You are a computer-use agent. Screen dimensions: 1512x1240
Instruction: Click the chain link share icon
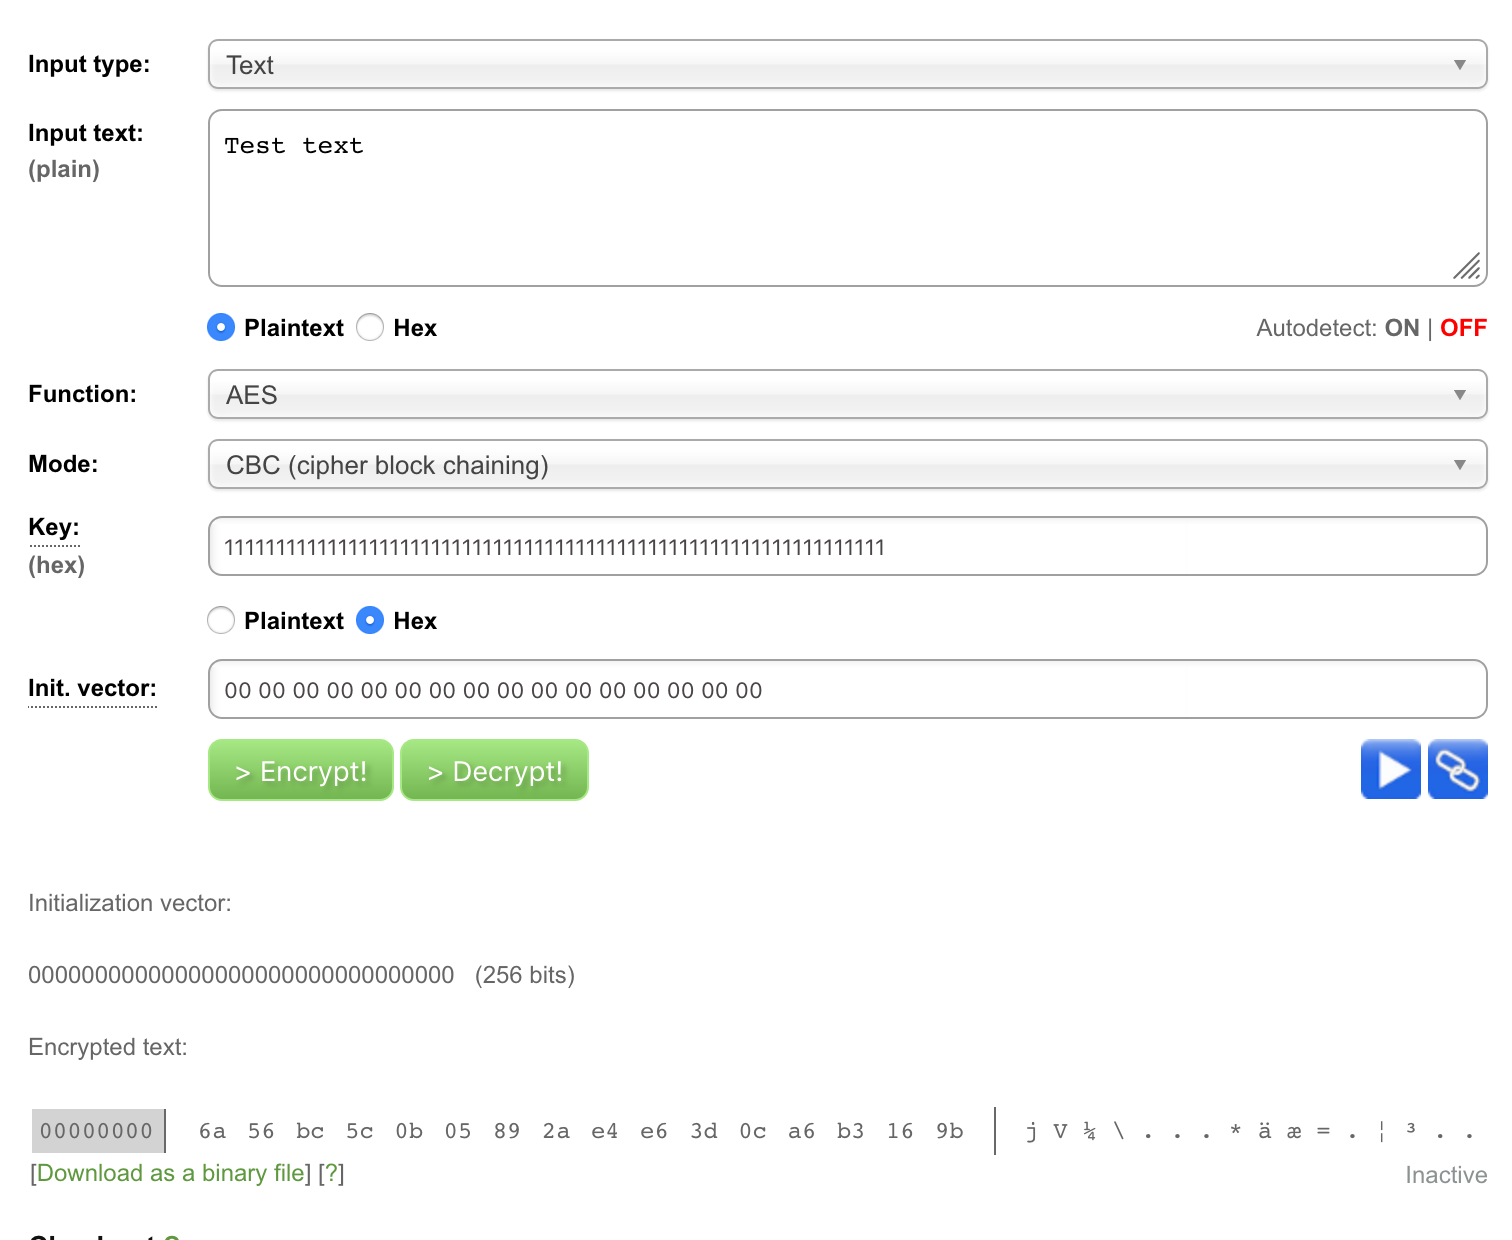1457,770
